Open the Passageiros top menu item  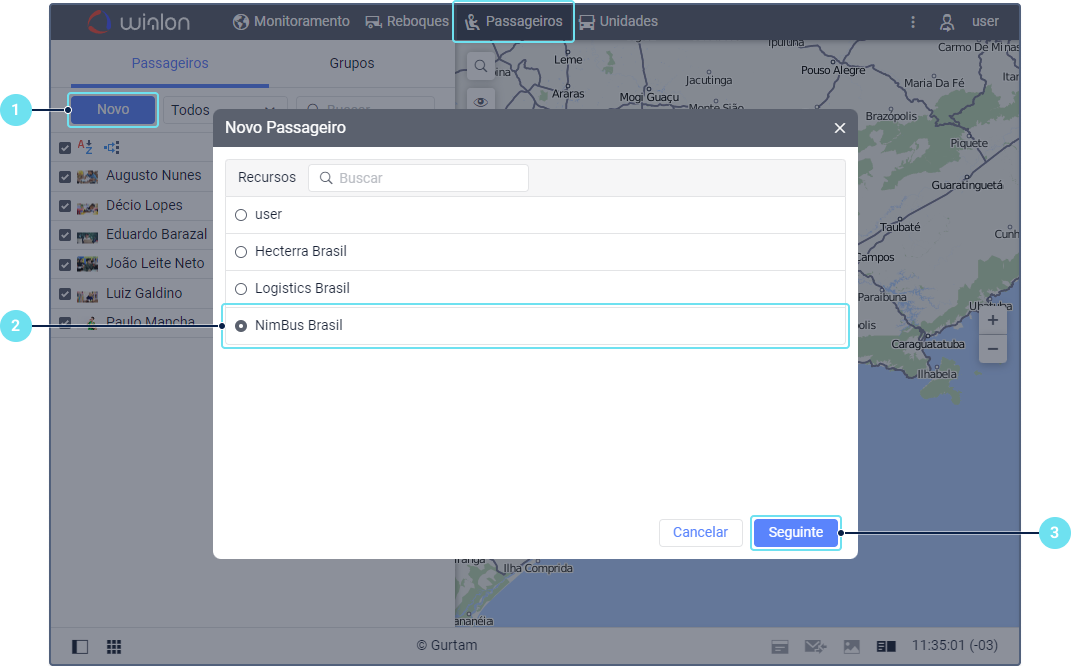pyautogui.click(x=514, y=22)
